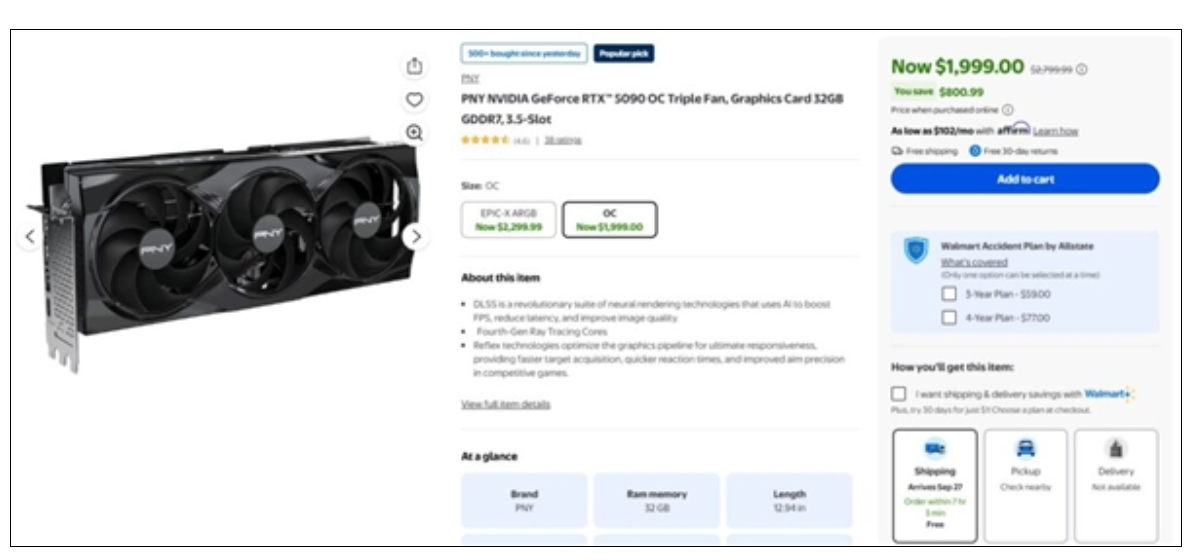Check the 4-Year Plan checkbox

coord(949,318)
